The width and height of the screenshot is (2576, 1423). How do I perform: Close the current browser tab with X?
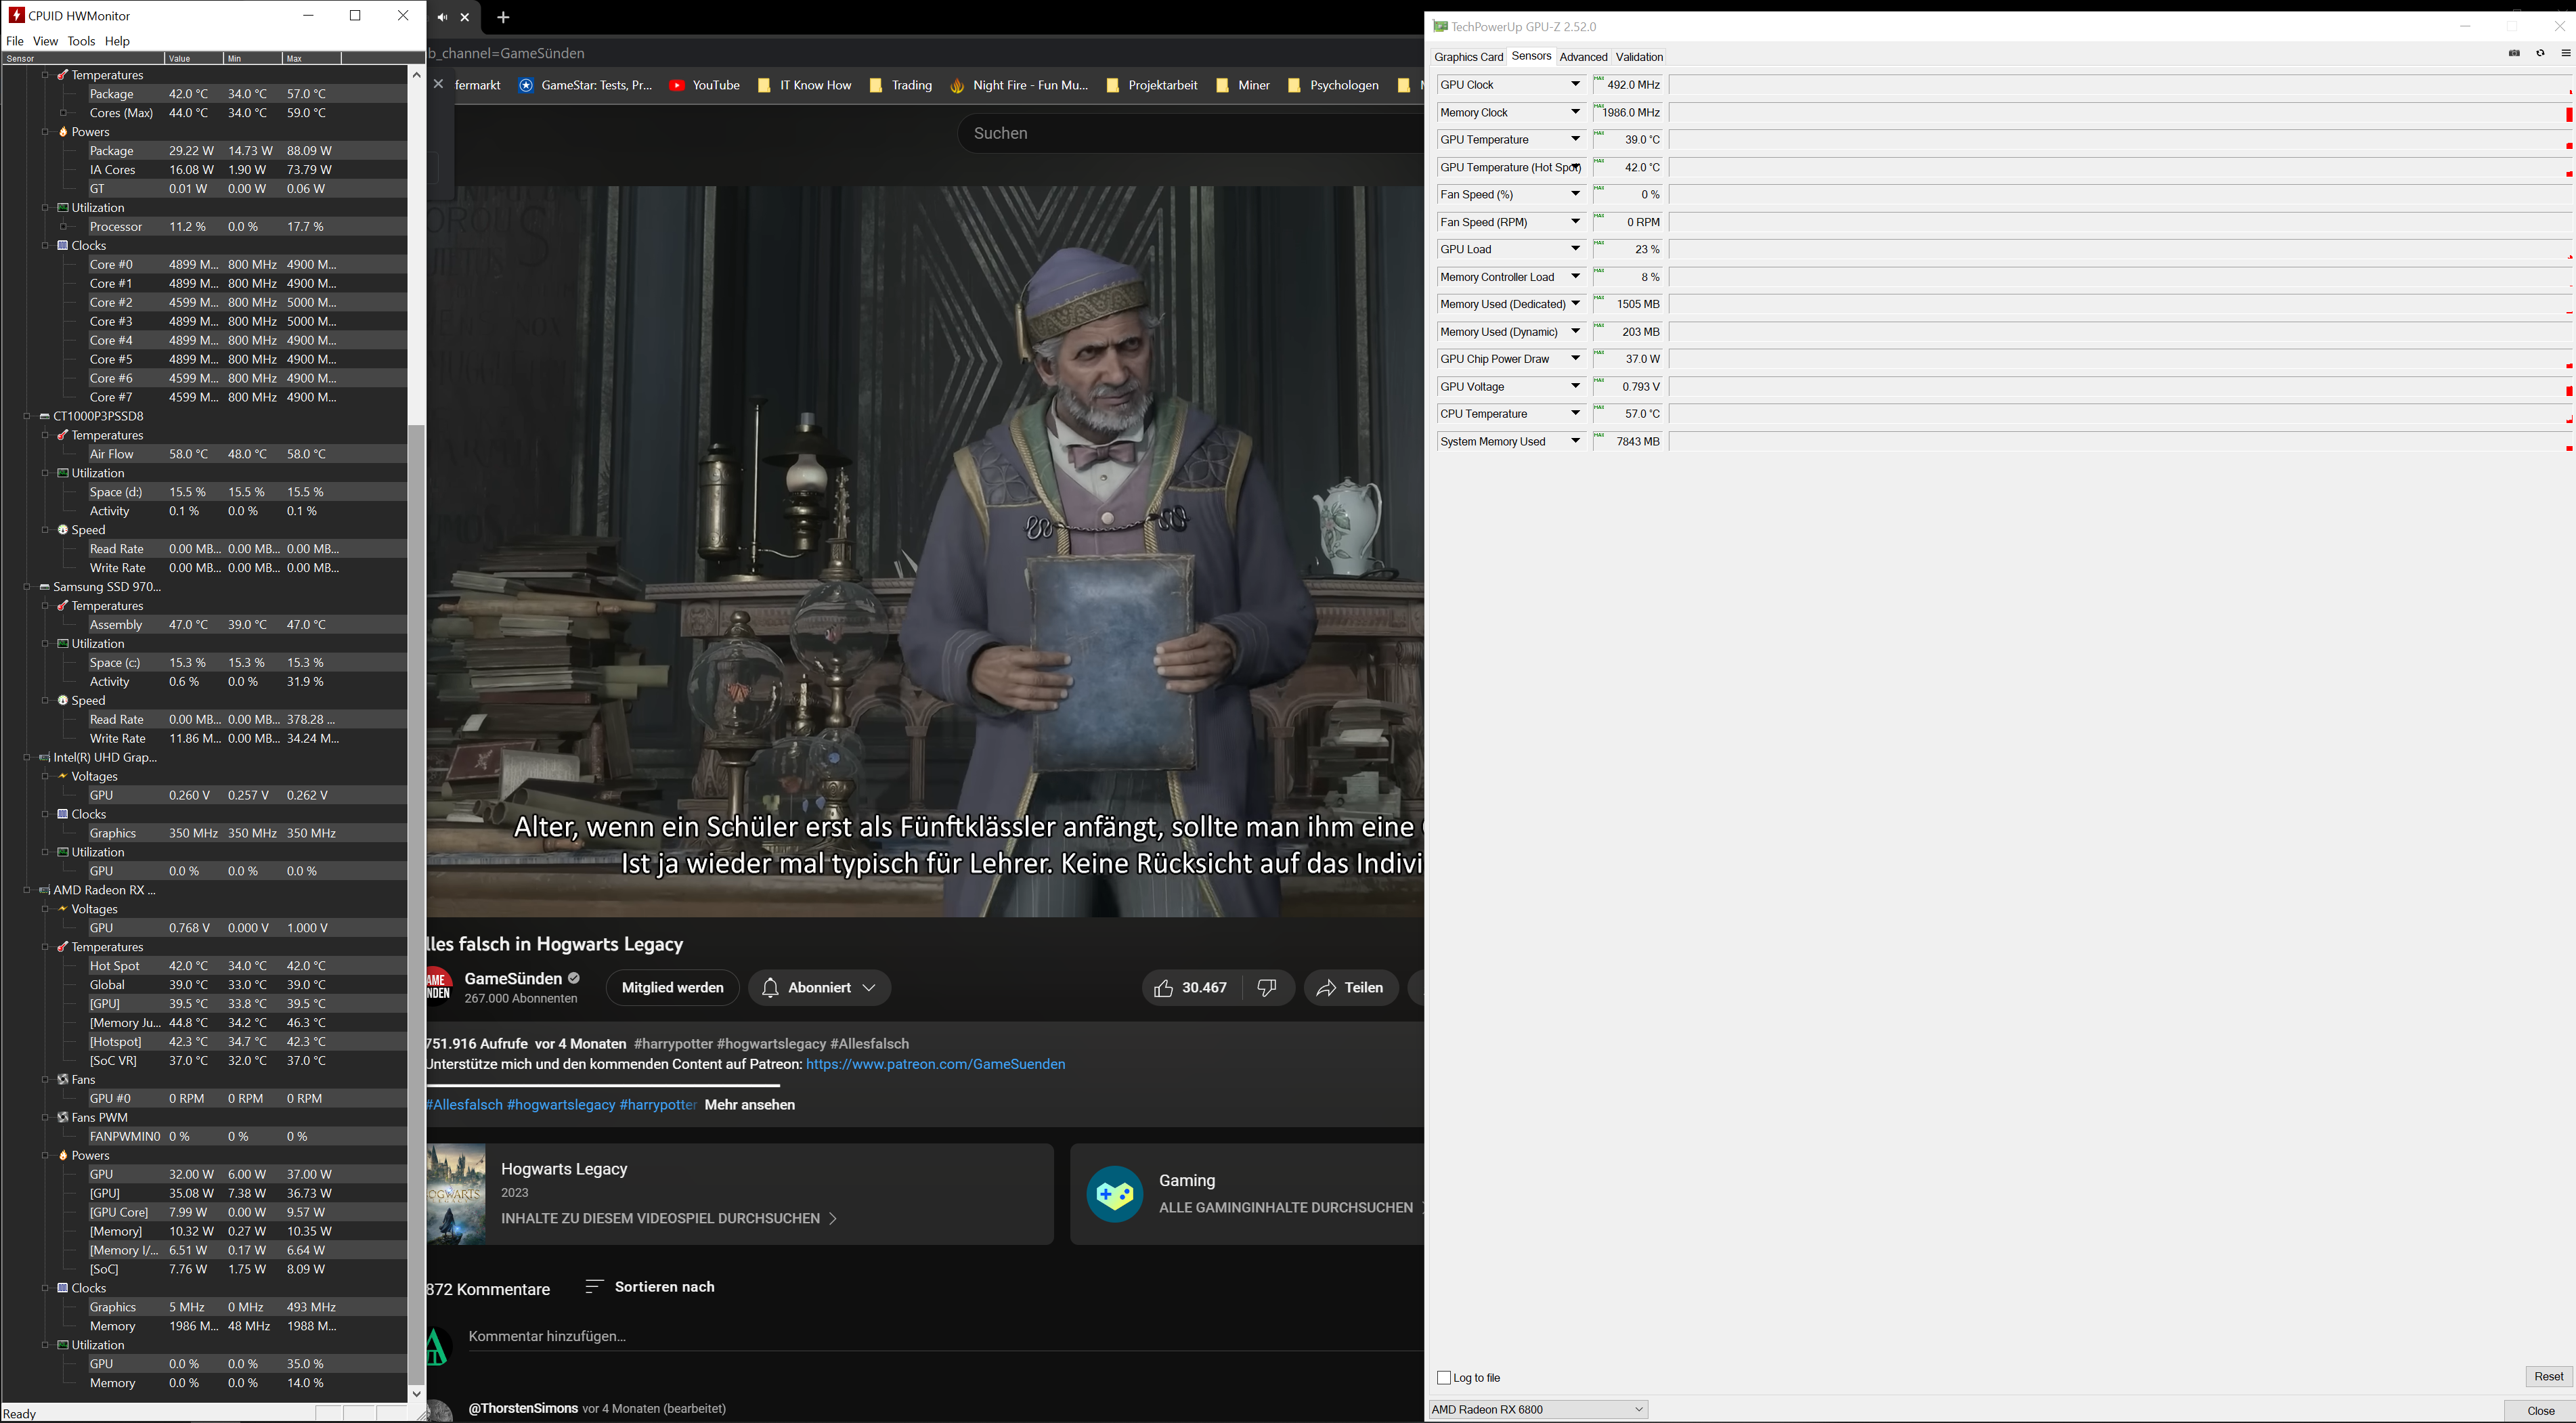(x=465, y=17)
